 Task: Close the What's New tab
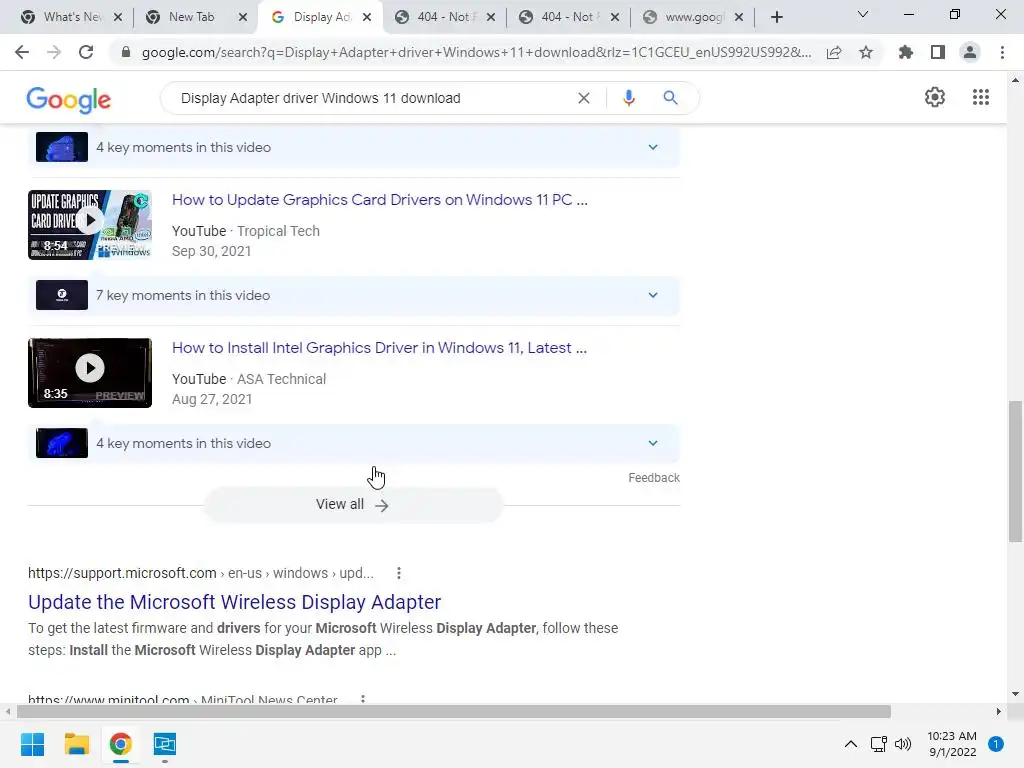(x=118, y=17)
